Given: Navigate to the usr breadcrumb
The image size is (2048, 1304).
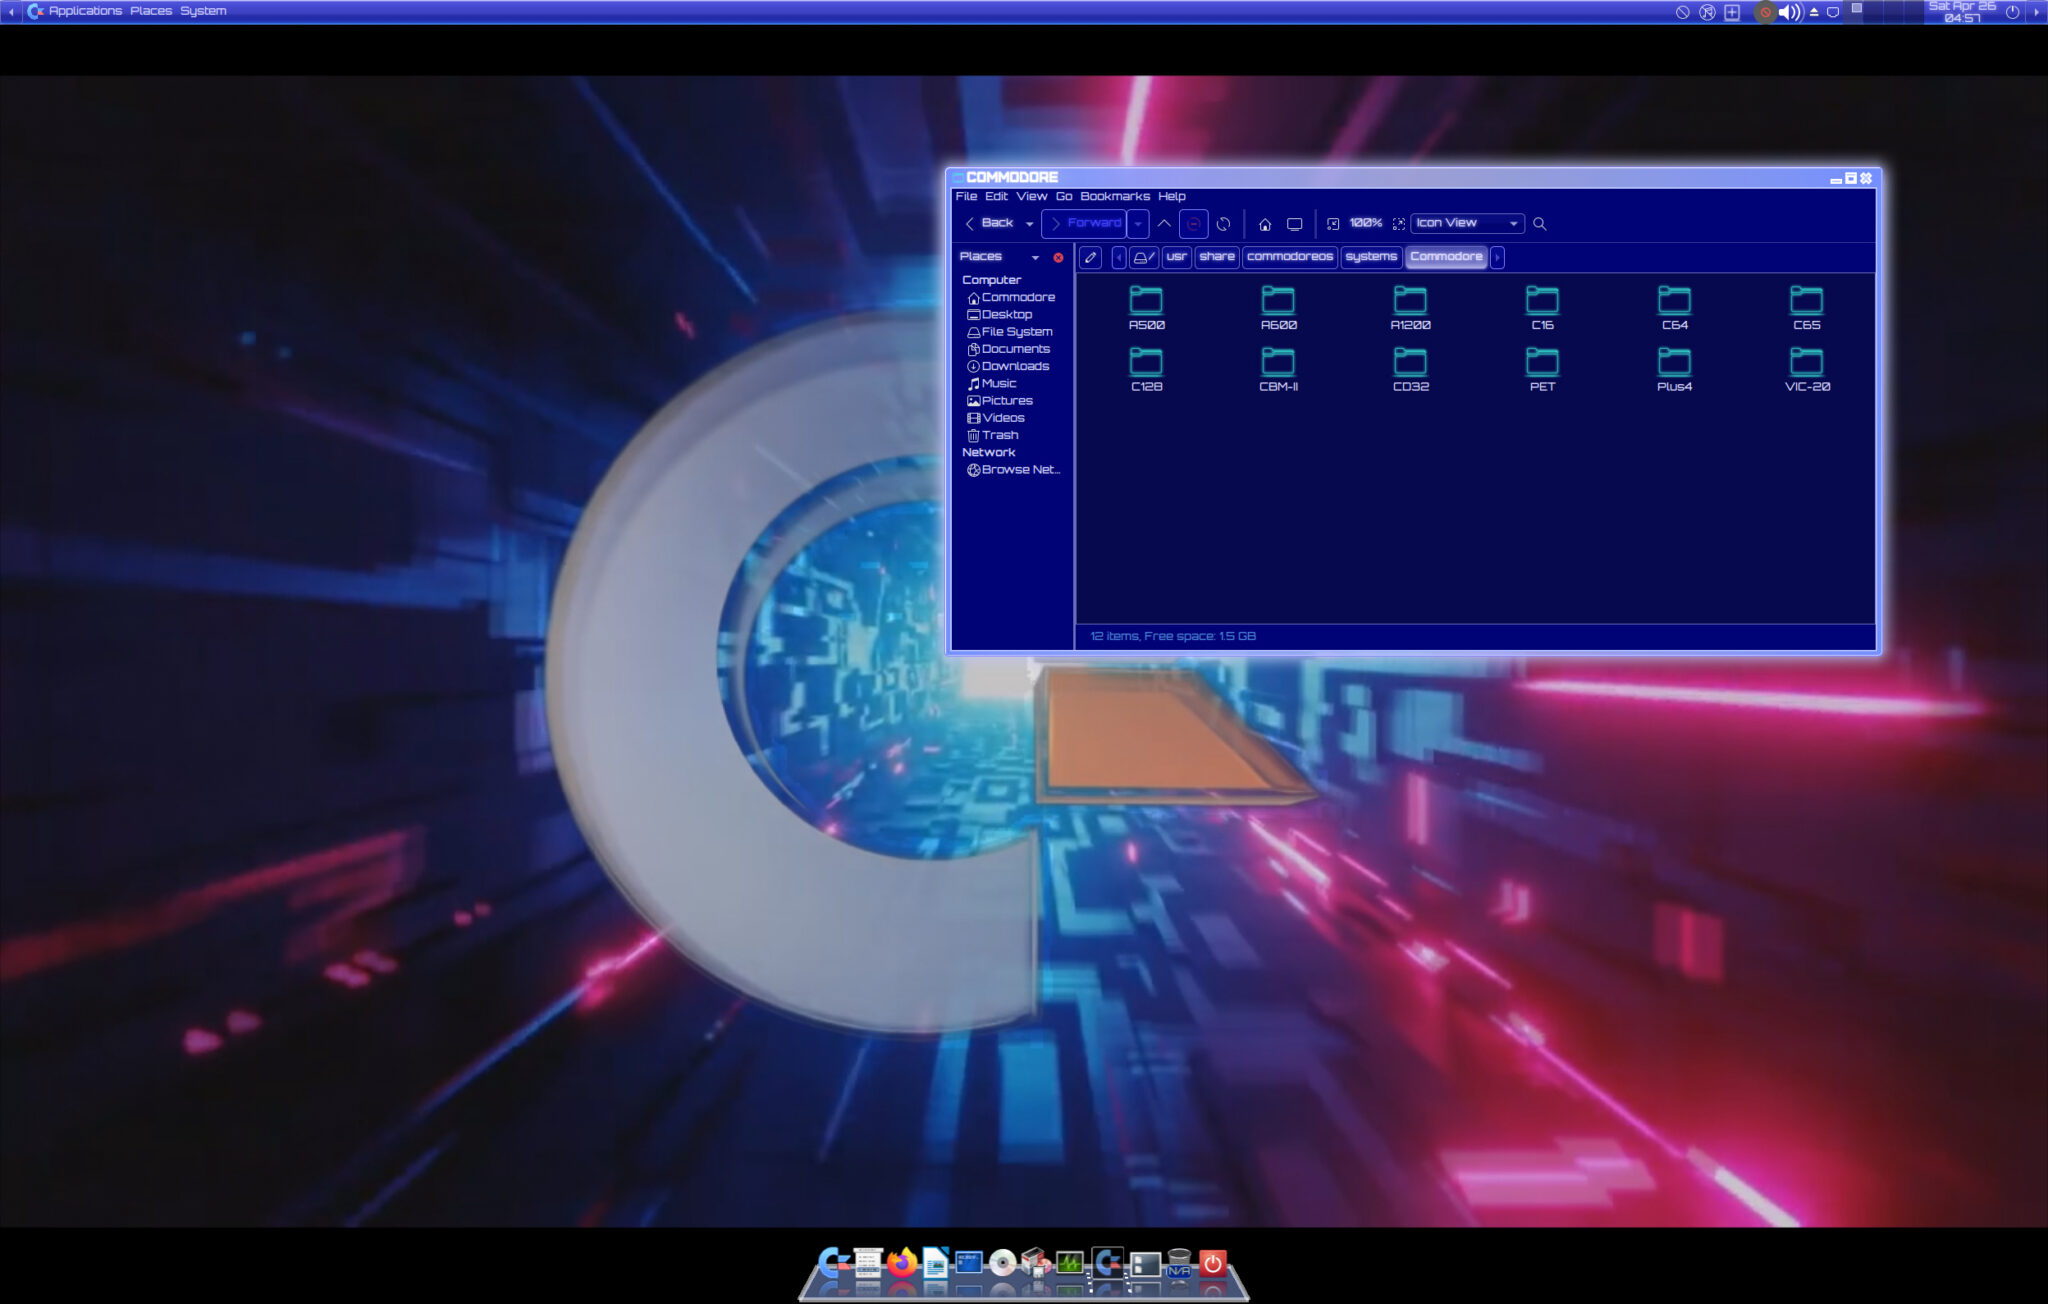Looking at the screenshot, I should click(x=1177, y=257).
